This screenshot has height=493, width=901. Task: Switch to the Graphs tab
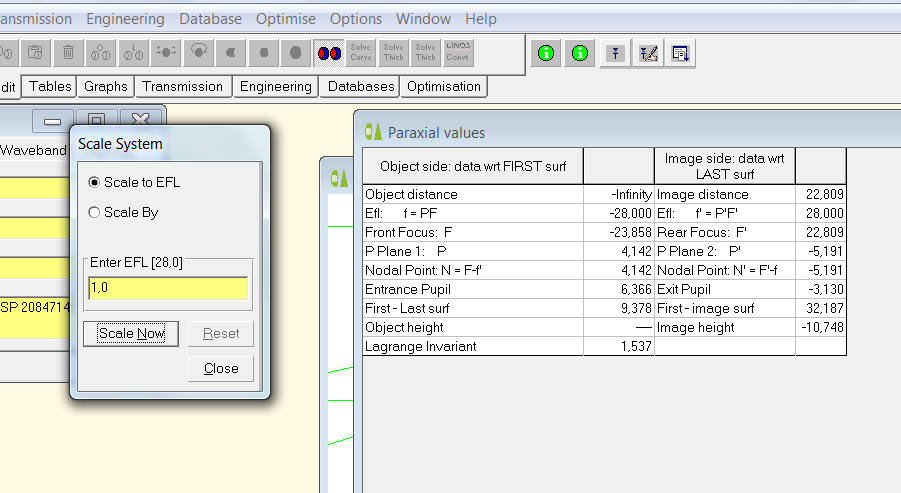[x=105, y=87]
